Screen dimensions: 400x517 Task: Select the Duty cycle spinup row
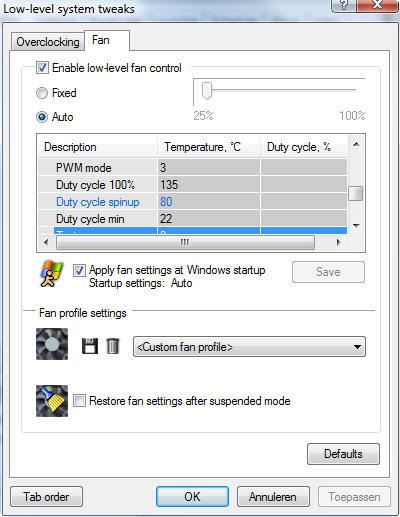click(x=193, y=202)
